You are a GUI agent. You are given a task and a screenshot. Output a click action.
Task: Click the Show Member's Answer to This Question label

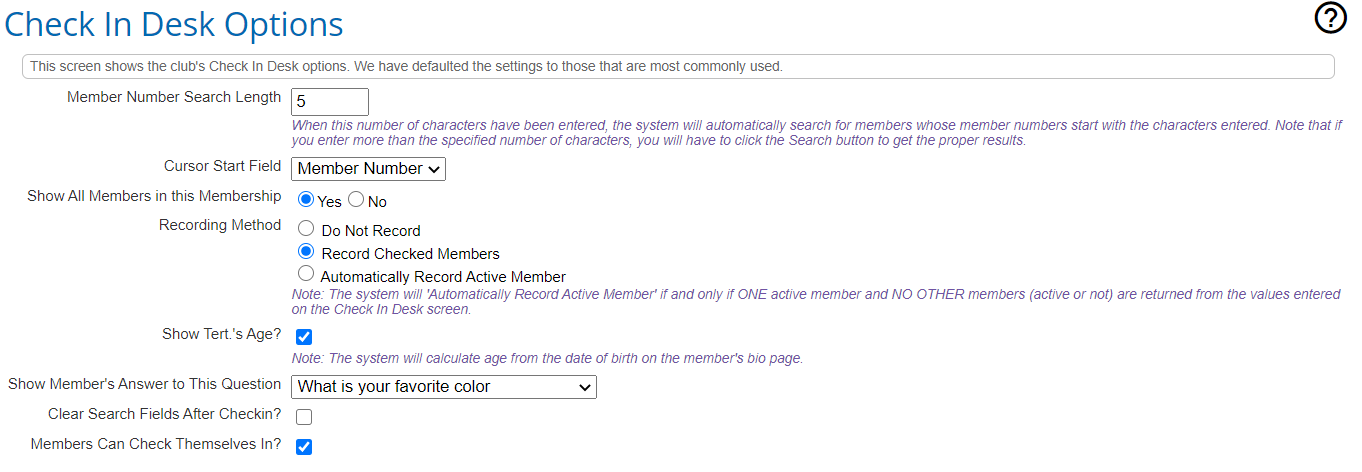point(145,384)
